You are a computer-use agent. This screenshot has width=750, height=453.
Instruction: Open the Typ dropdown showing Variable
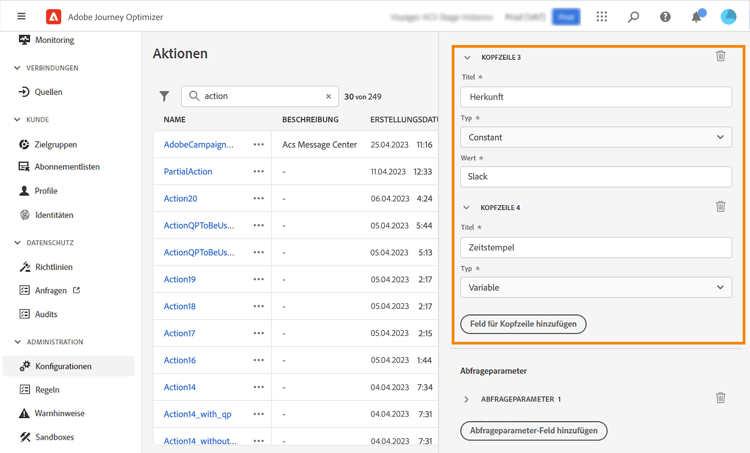596,287
